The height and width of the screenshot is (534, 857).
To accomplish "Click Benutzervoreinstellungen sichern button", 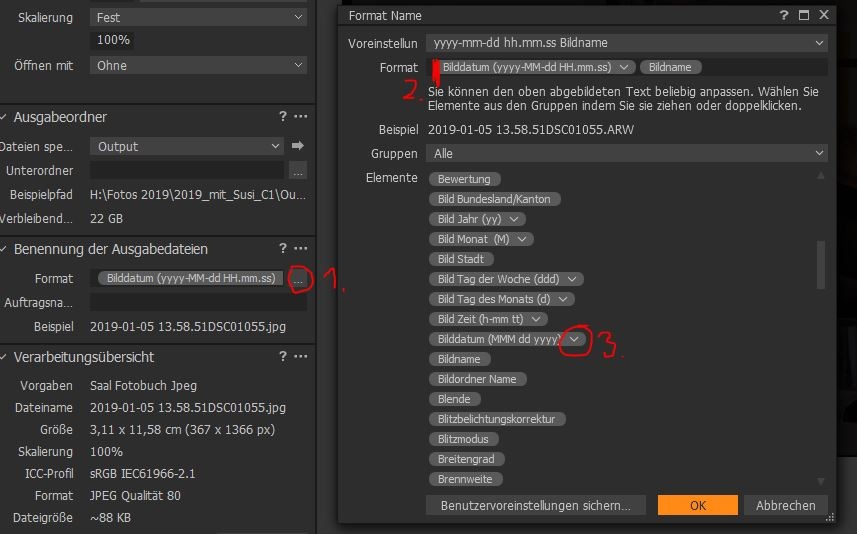I will coord(535,505).
